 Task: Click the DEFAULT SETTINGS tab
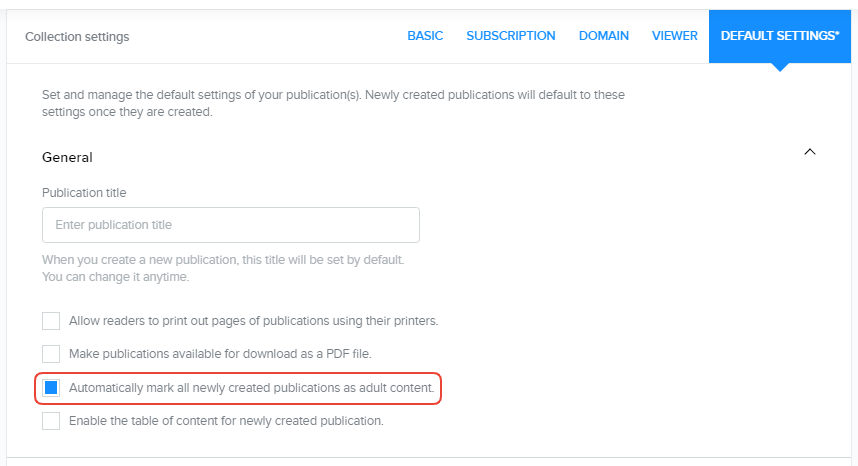click(x=781, y=36)
